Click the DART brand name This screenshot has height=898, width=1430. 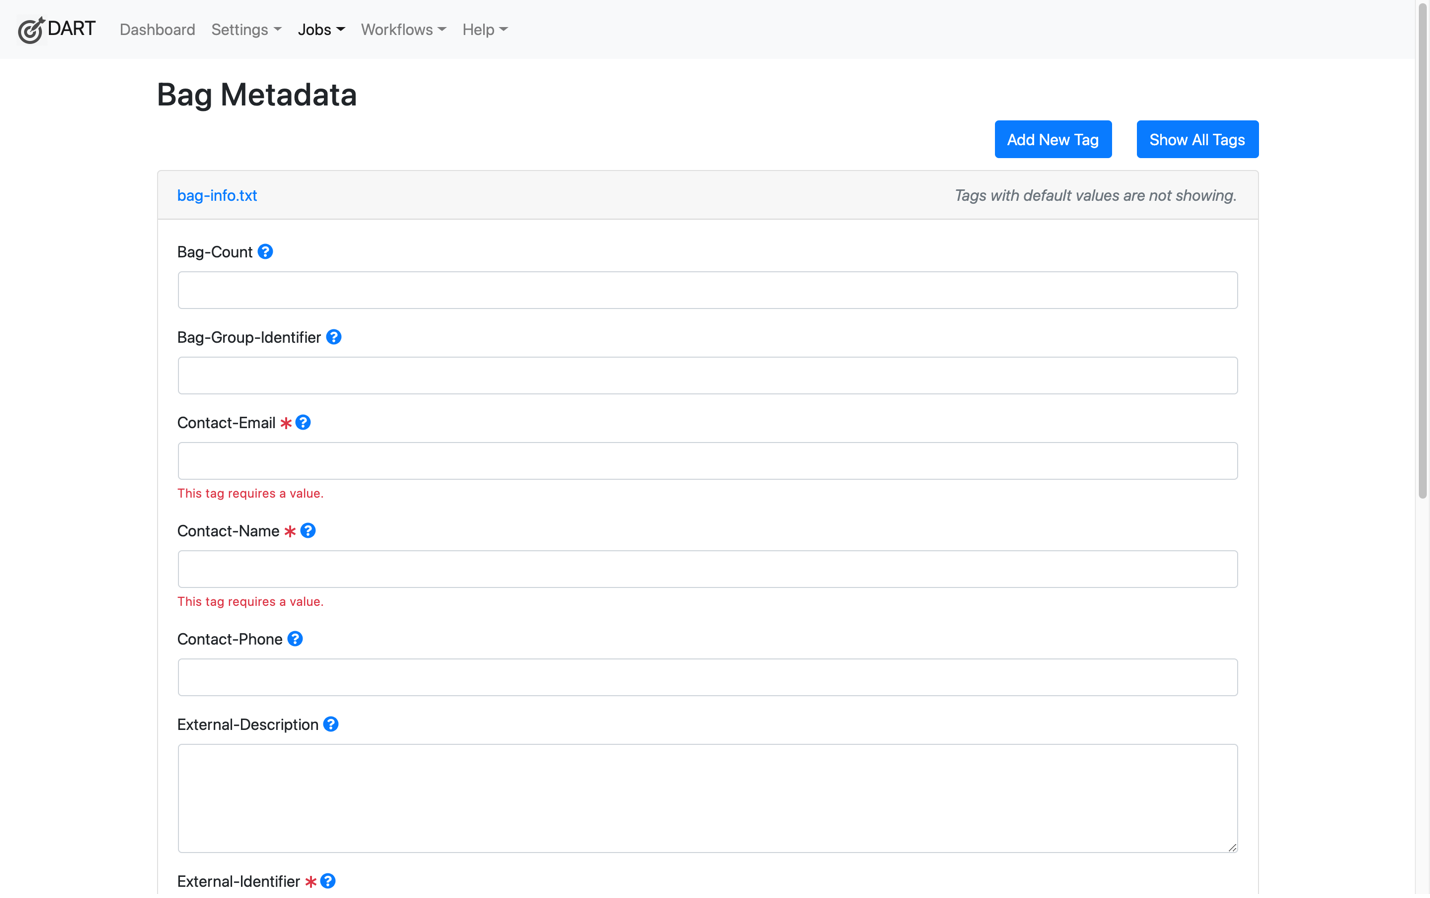(72, 28)
